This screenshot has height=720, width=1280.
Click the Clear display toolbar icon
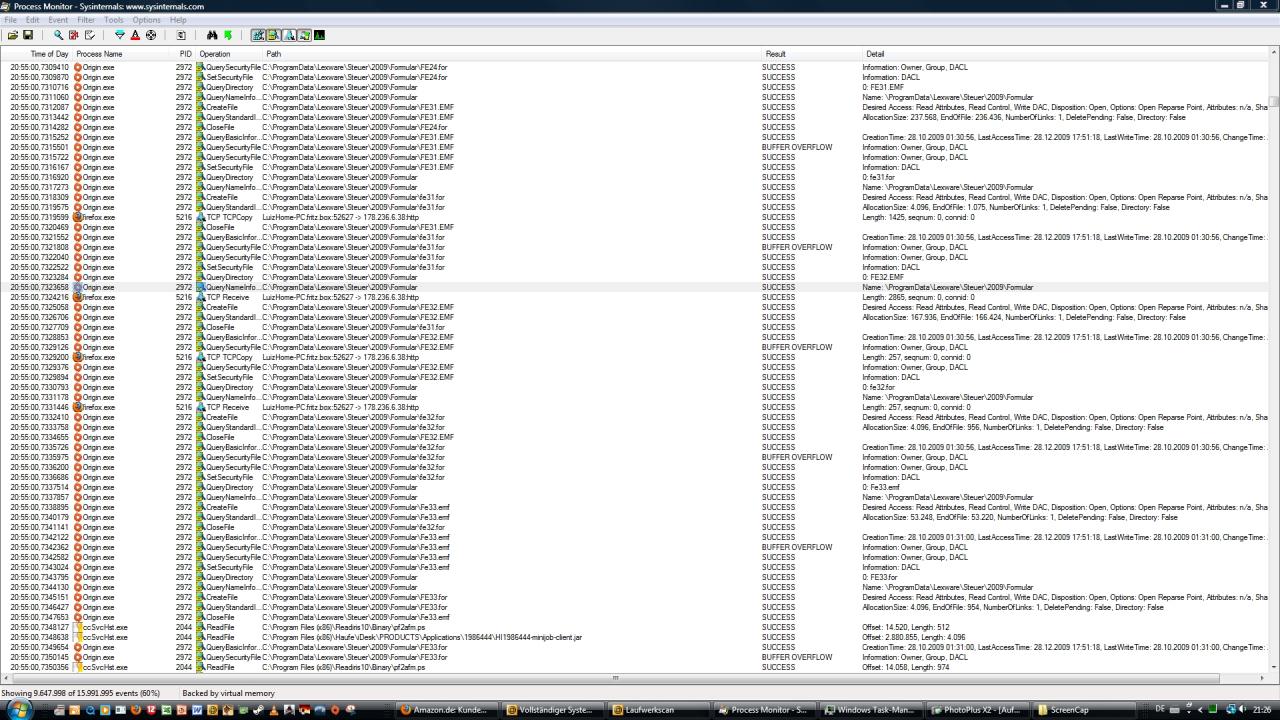tap(89, 35)
